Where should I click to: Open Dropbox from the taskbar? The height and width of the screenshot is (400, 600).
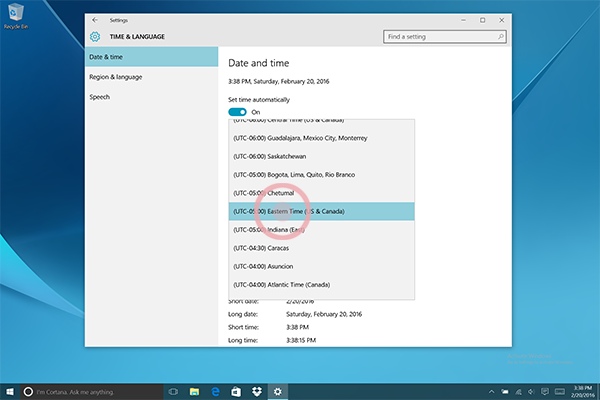coord(257,392)
